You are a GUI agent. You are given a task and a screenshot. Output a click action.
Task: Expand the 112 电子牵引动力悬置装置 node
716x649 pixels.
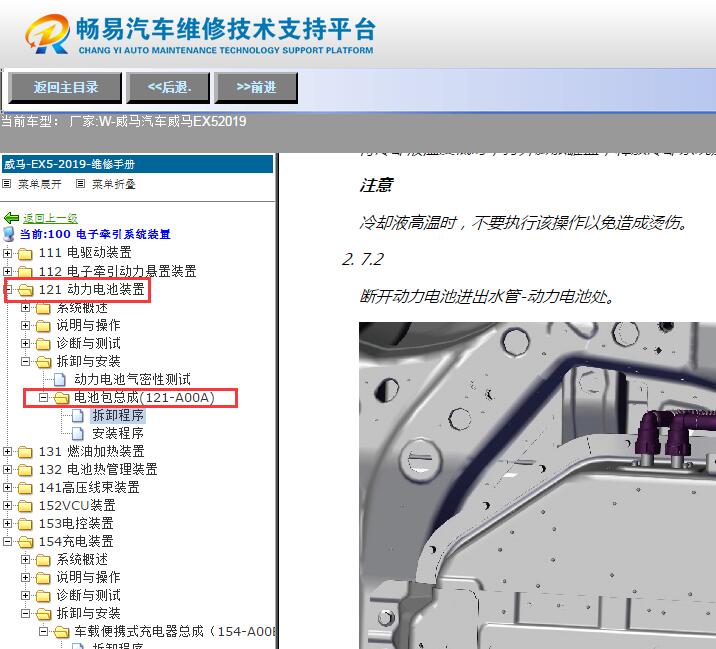[x=7, y=271]
